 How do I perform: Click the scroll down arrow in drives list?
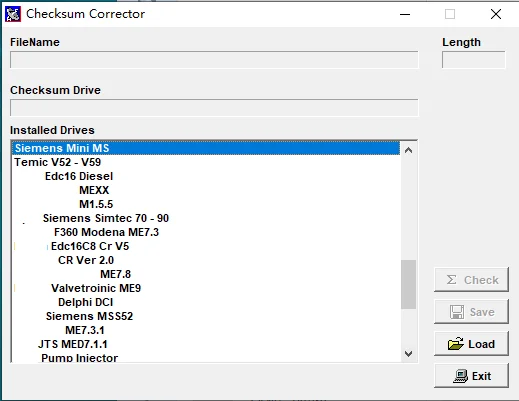tap(408, 353)
